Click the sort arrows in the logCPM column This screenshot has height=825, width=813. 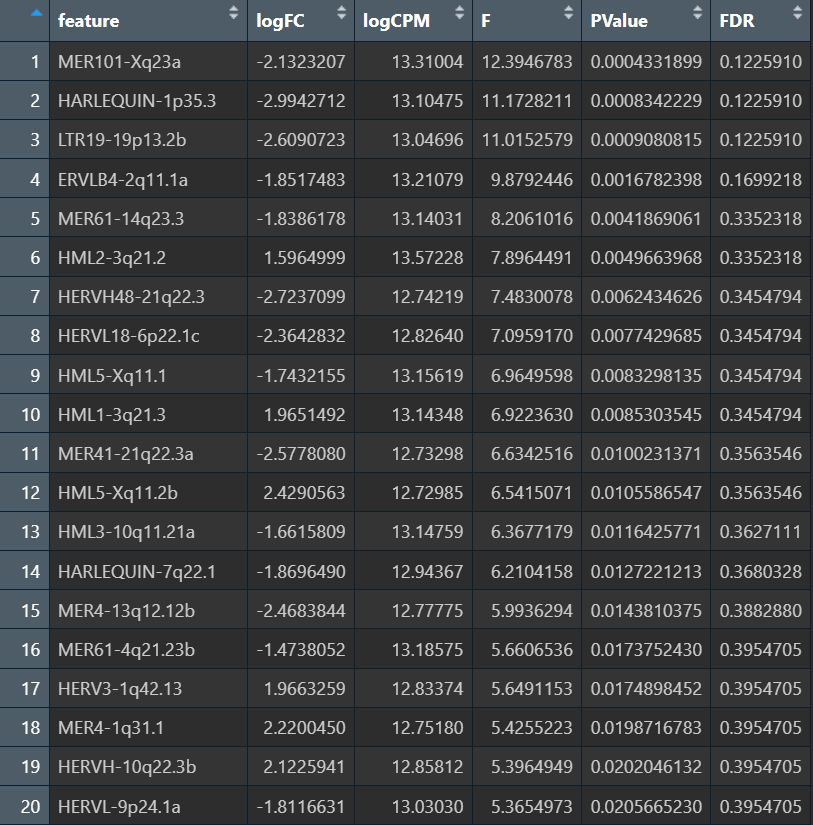[460, 15]
